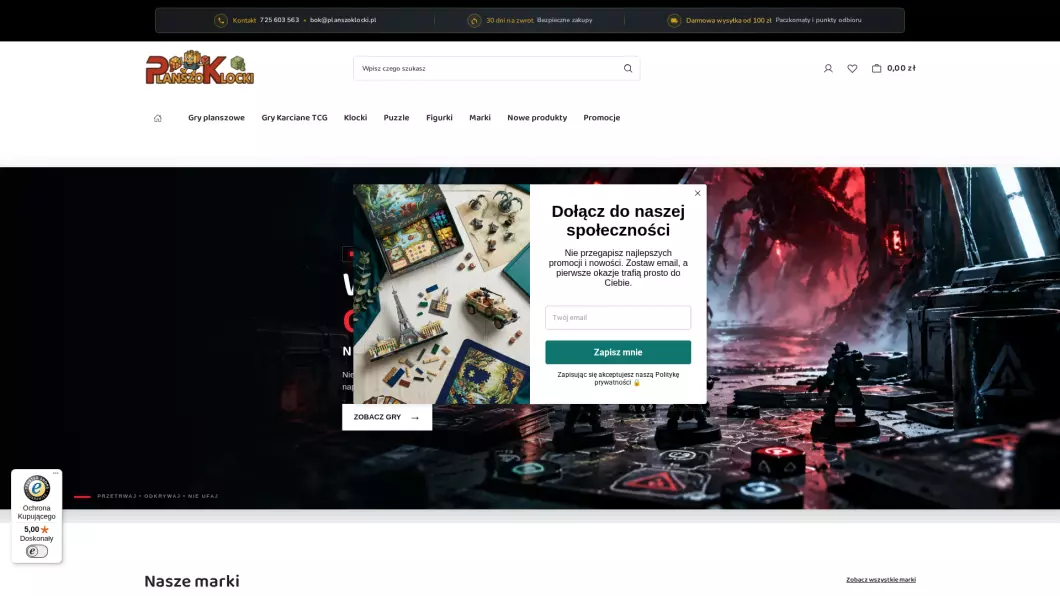1060x596 pixels.
Task: Close the newsletter popup
Action: pyautogui.click(x=698, y=193)
